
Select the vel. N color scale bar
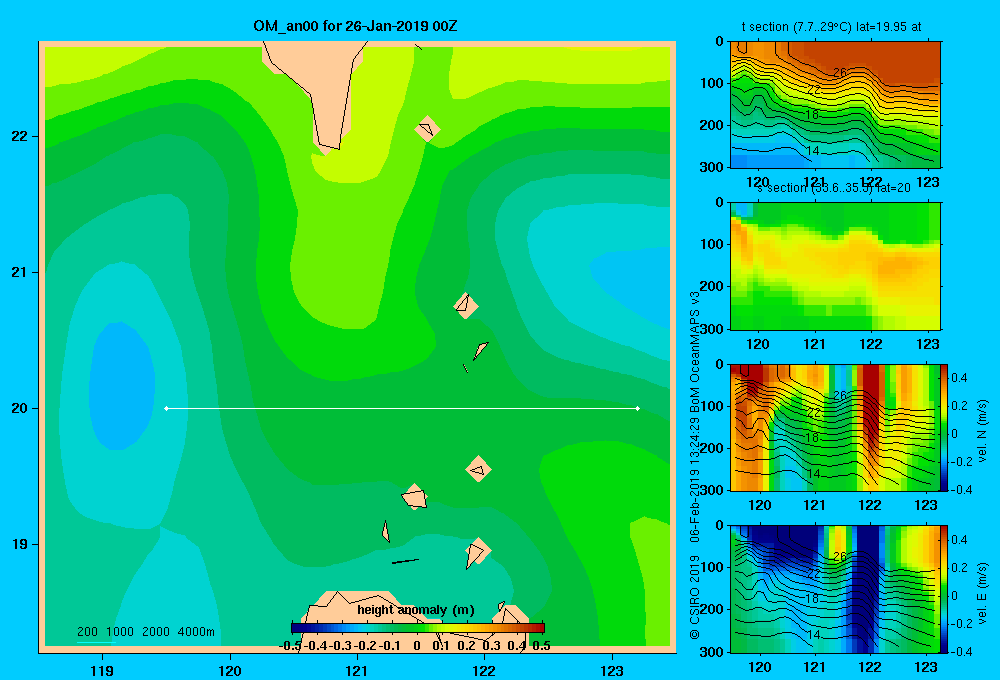[945, 427]
